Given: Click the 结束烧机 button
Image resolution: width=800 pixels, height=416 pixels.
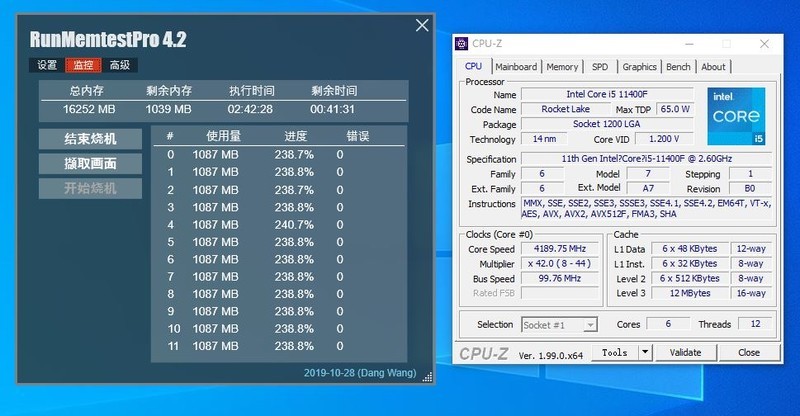Looking at the screenshot, I should pos(90,139).
